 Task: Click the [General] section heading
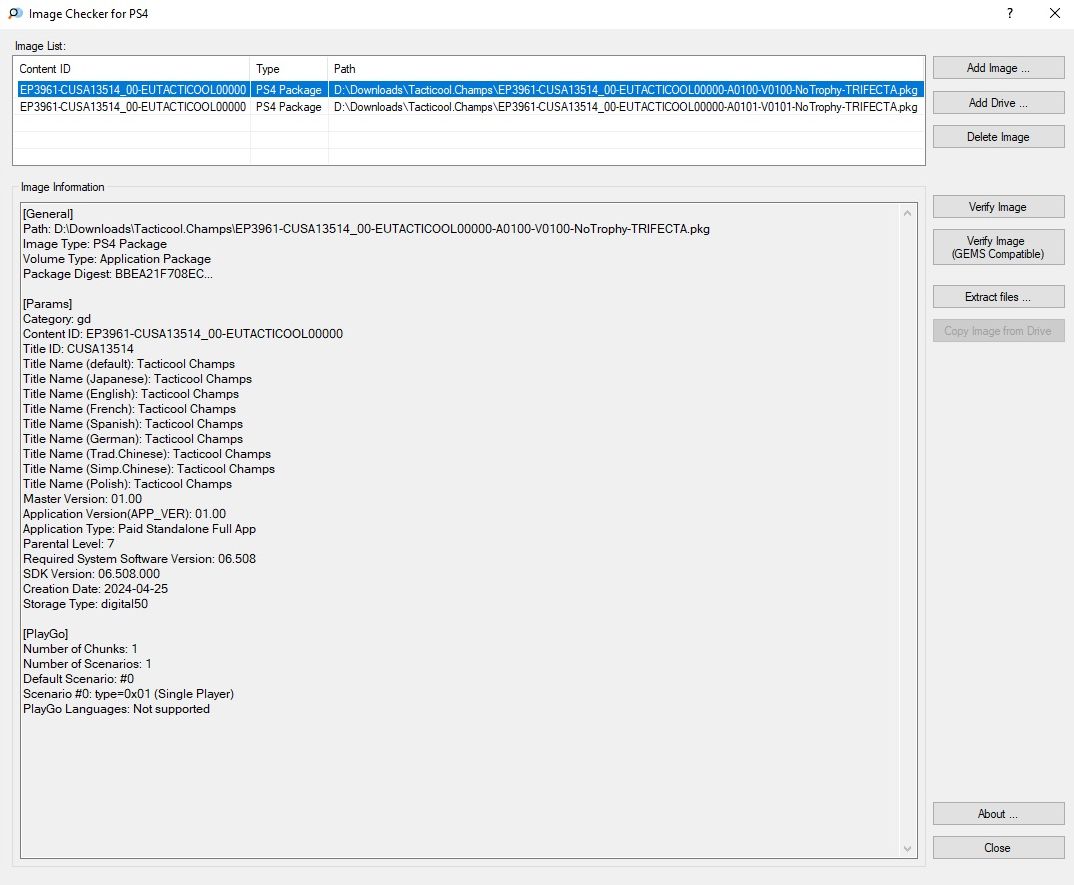tap(48, 214)
